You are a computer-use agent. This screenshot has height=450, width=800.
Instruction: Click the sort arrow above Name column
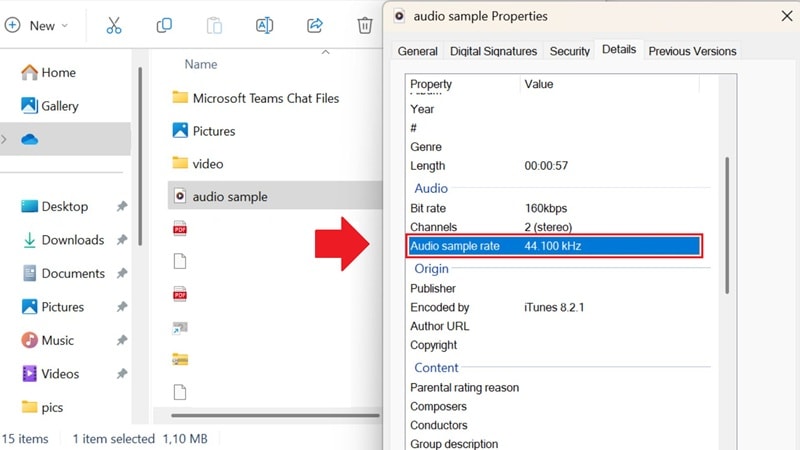pos(326,52)
